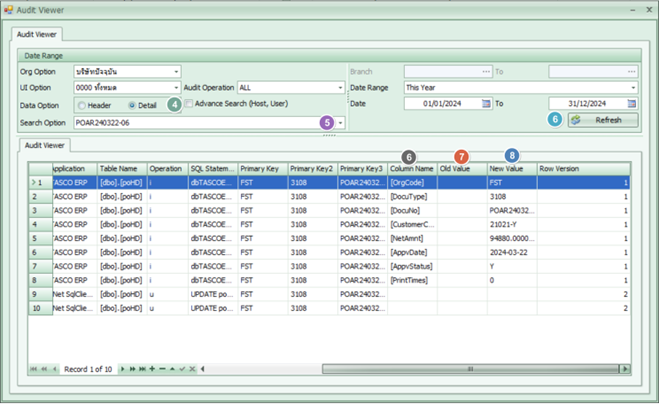Jump to first record in navigator
Screen dimensions: 659x404
34,369
